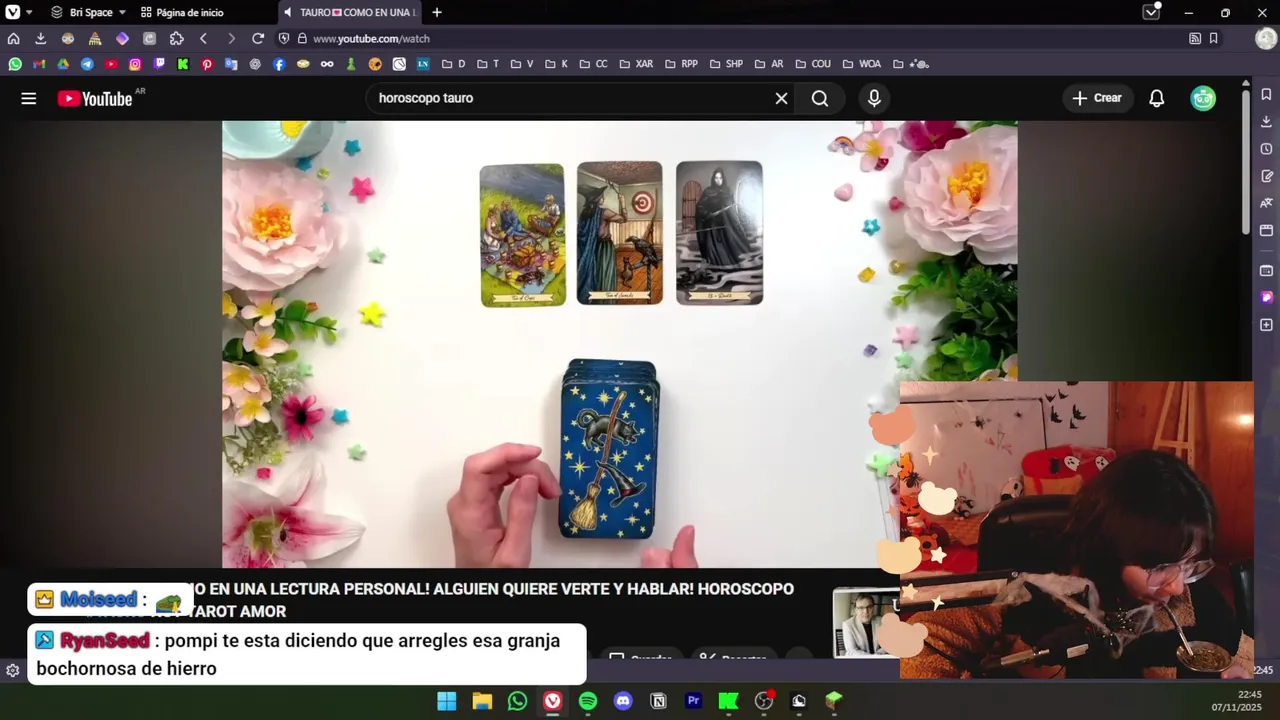Expand the CC bookmarks folder
The image size is (1280, 720).
coord(594,64)
